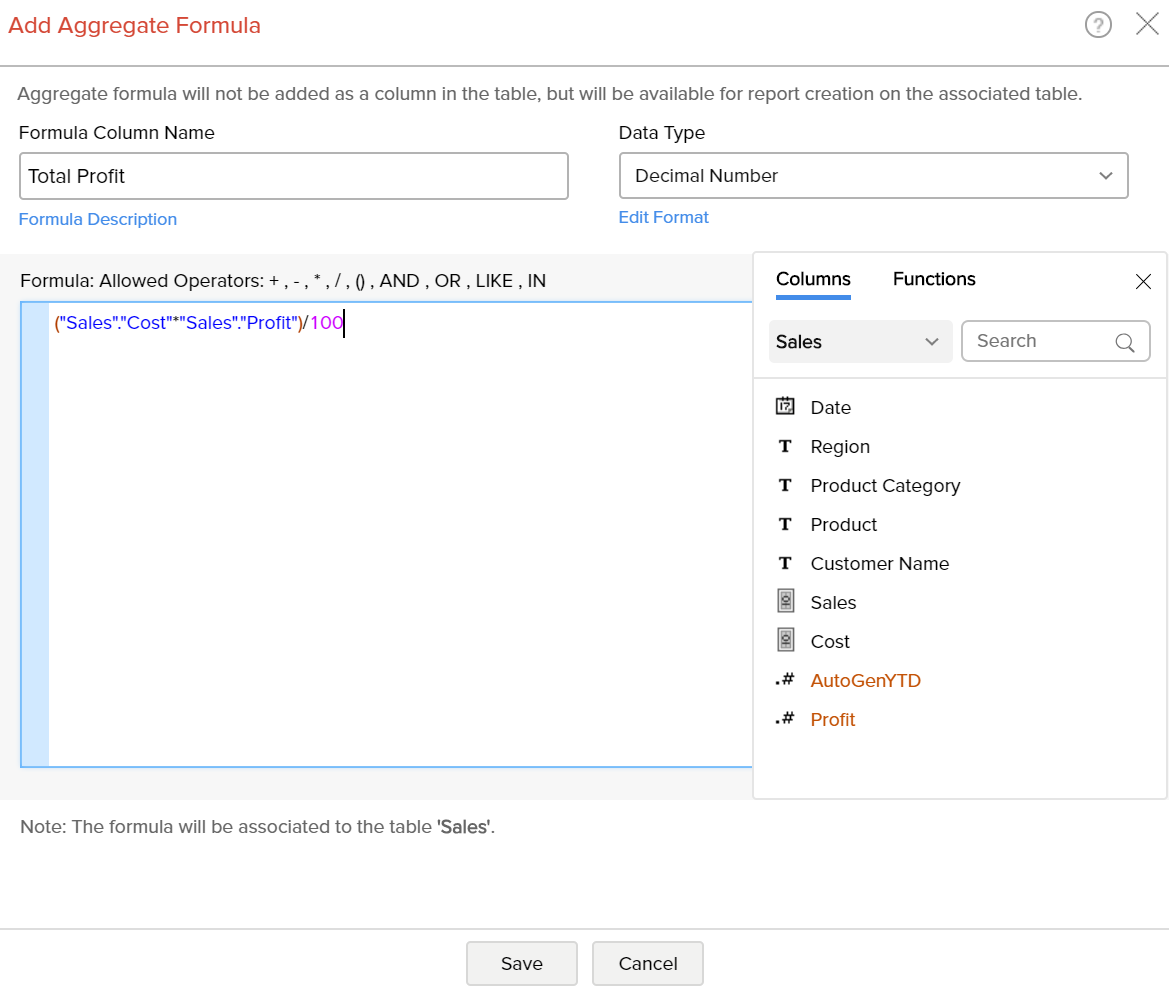The height and width of the screenshot is (990, 1169).
Task: Close the Add Aggregate Formula dialog
Action: [x=1147, y=25]
